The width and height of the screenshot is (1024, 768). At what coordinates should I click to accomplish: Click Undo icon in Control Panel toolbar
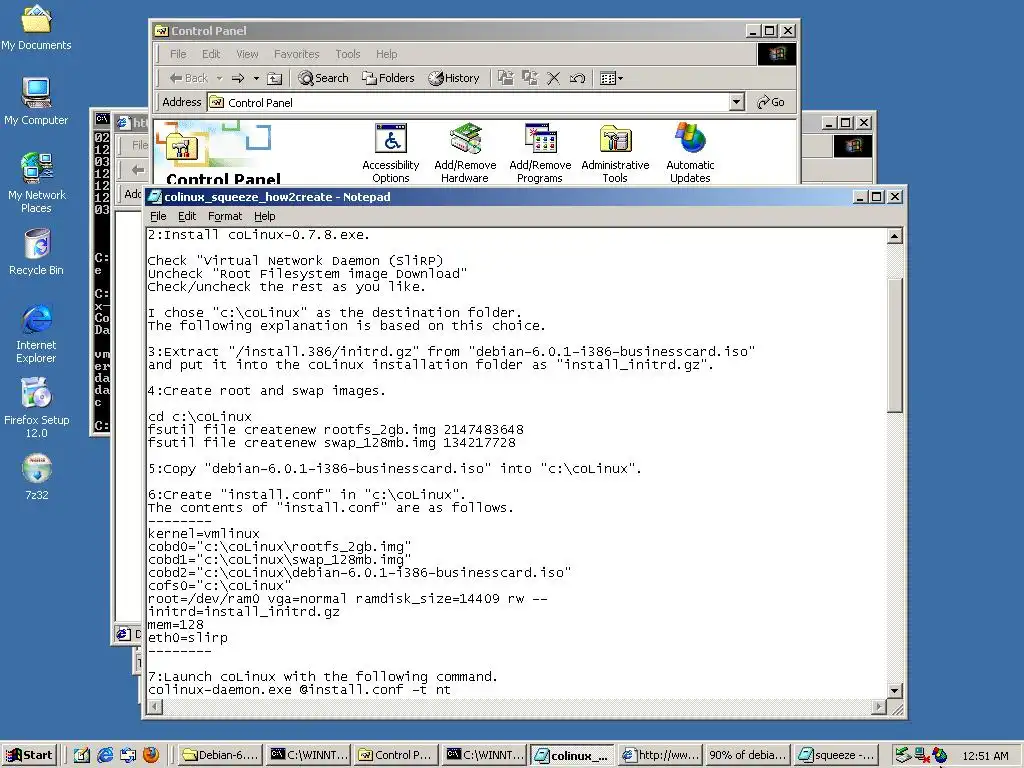(577, 78)
